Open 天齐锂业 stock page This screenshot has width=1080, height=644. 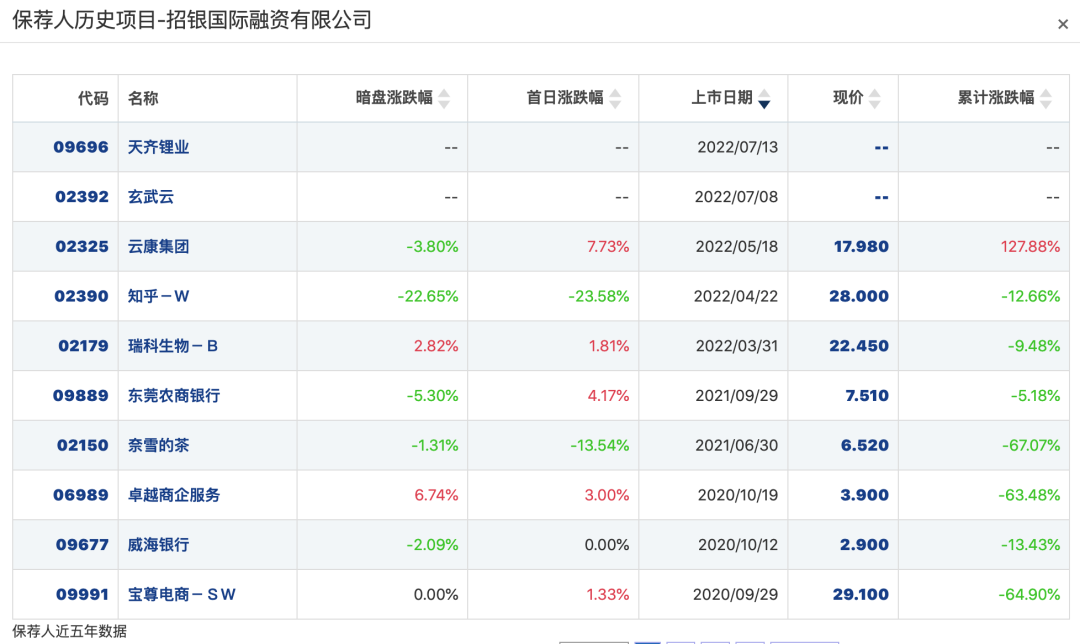[158, 147]
